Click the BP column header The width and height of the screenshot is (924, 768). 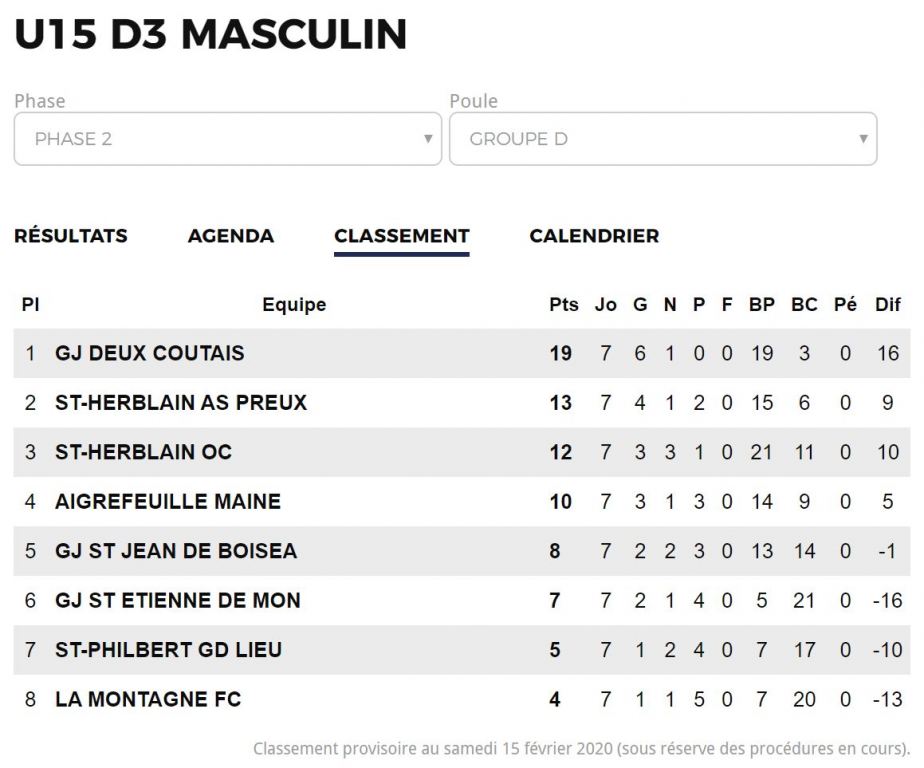pos(761,305)
